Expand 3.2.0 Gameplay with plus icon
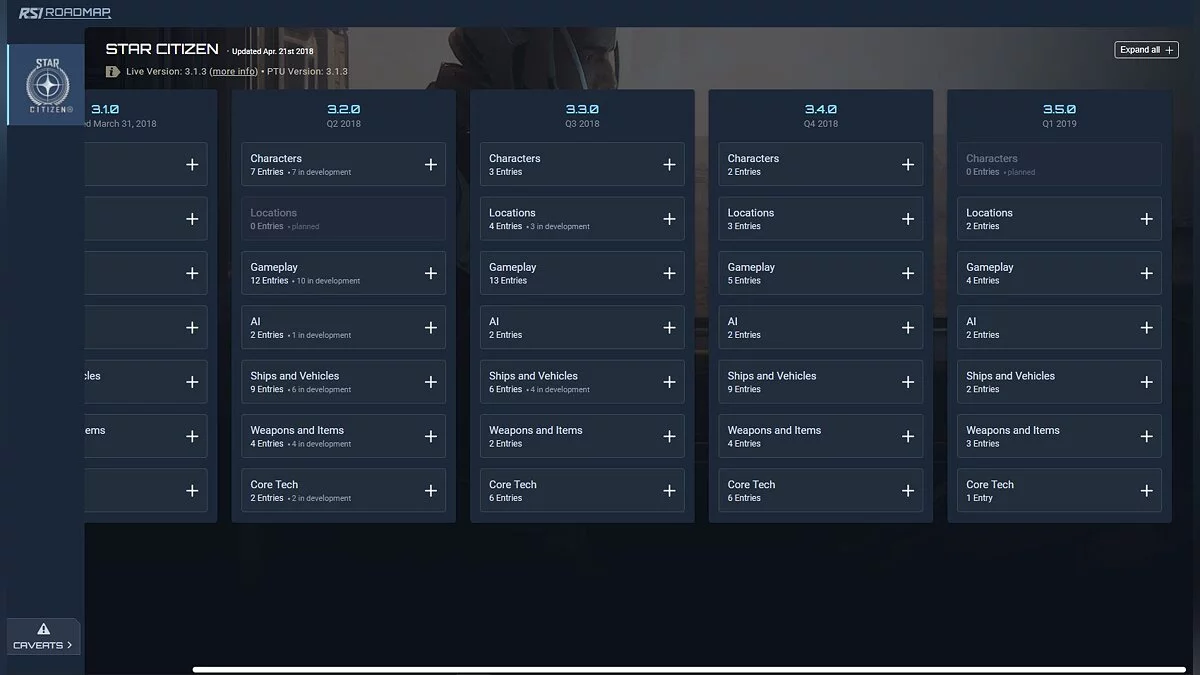Image resolution: width=1200 pixels, height=675 pixels. pyautogui.click(x=431, y=273)
